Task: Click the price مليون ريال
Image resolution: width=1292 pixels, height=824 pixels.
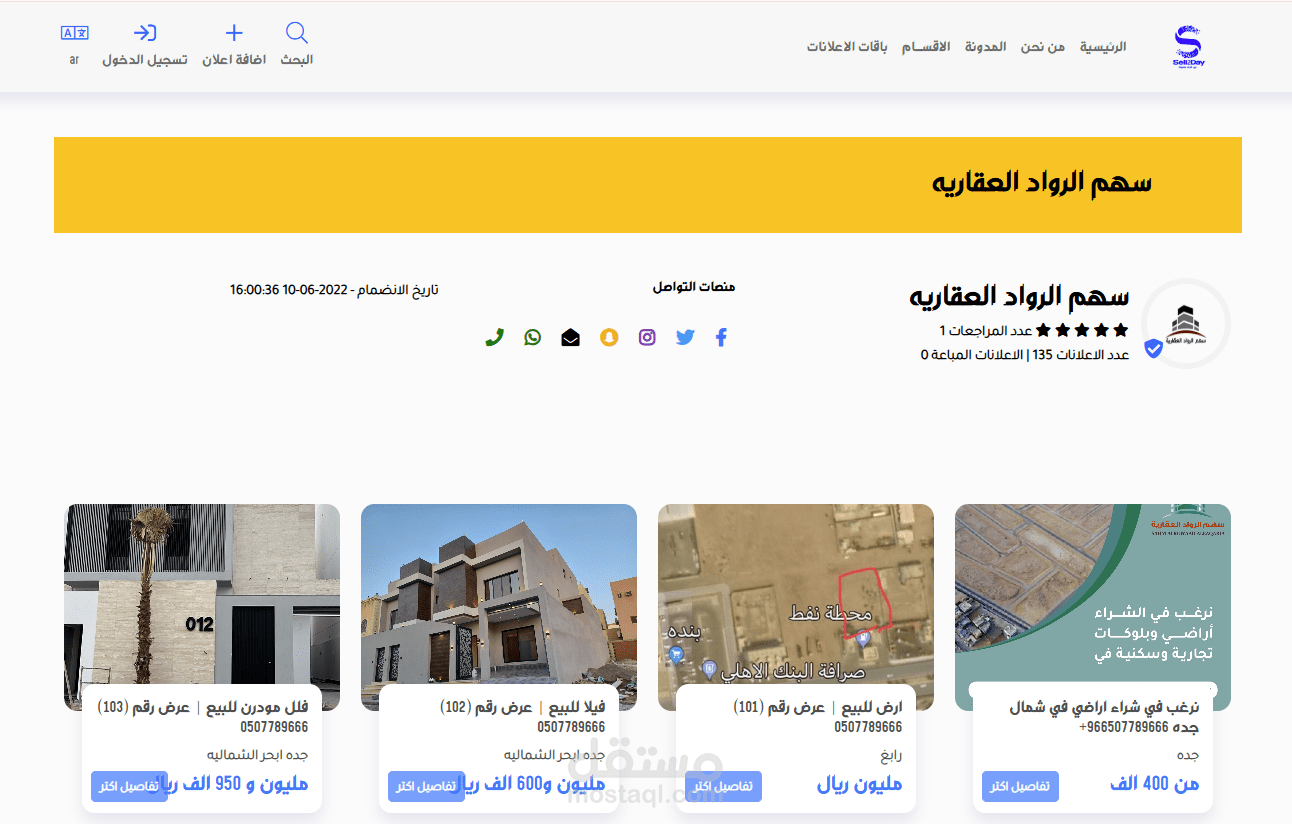Action: tap(859, 784)
